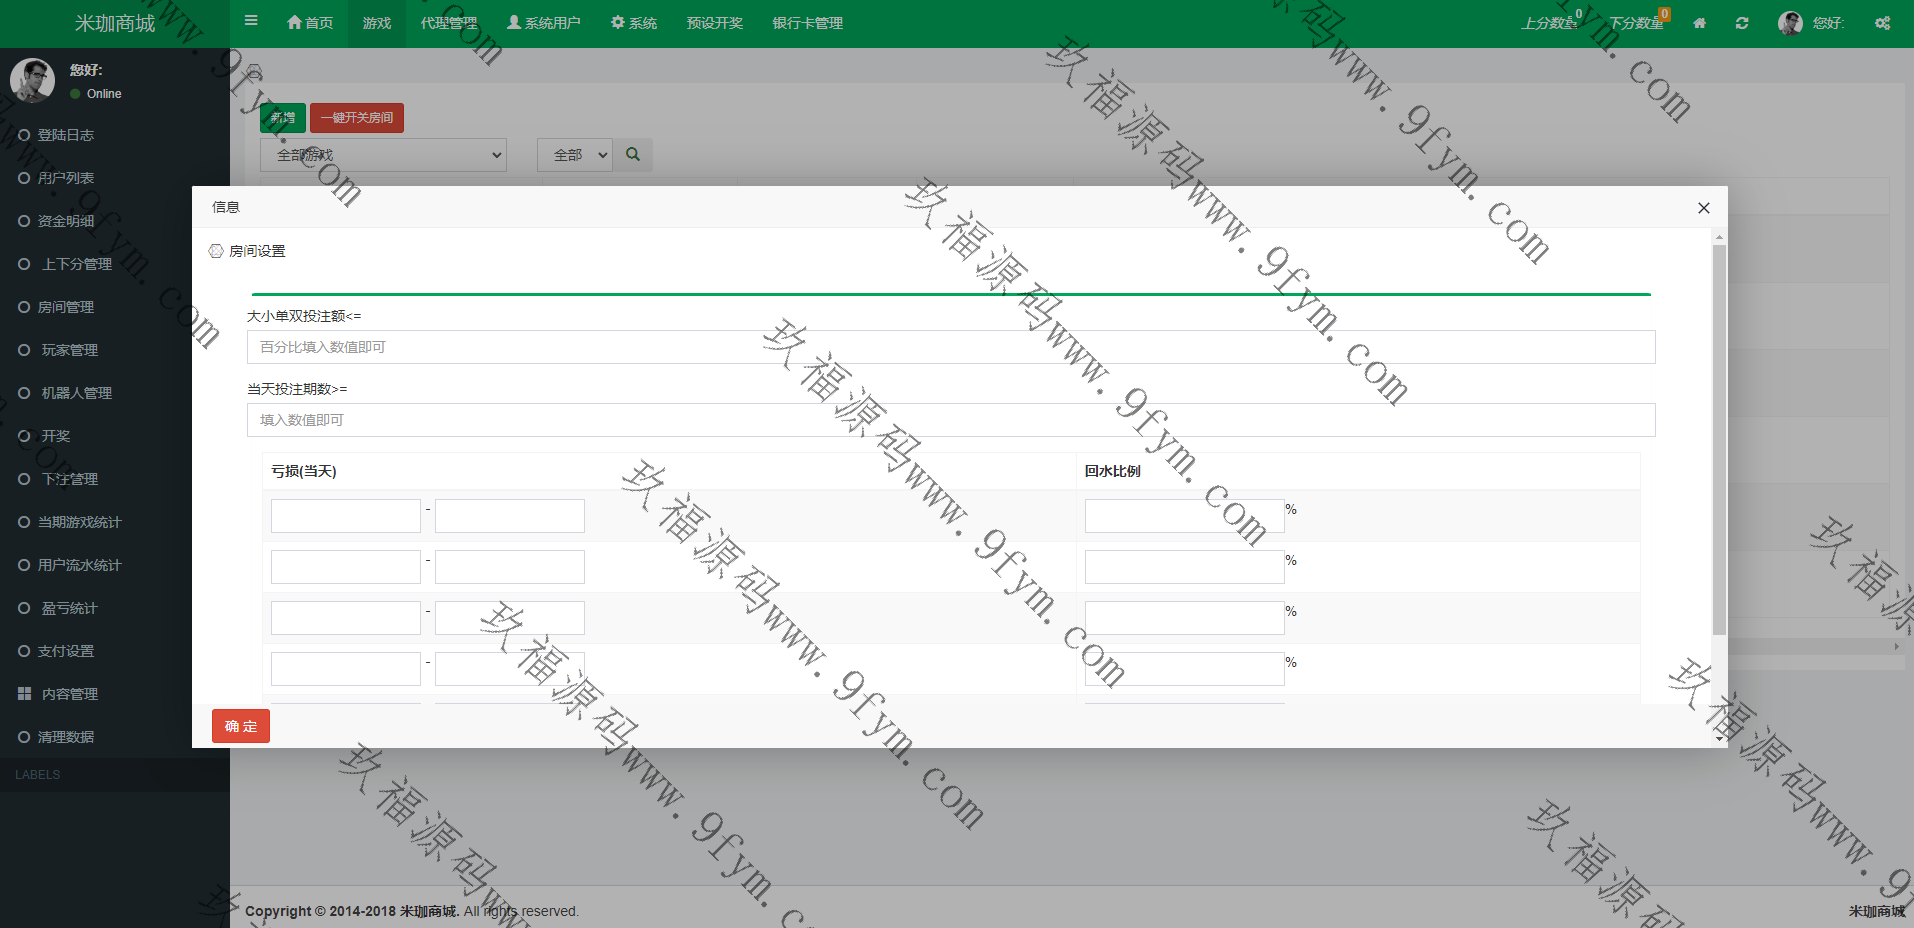Go to 房间管理 in the sidebar
Screen dimensions: 1914x928
[x=66, y=307]
